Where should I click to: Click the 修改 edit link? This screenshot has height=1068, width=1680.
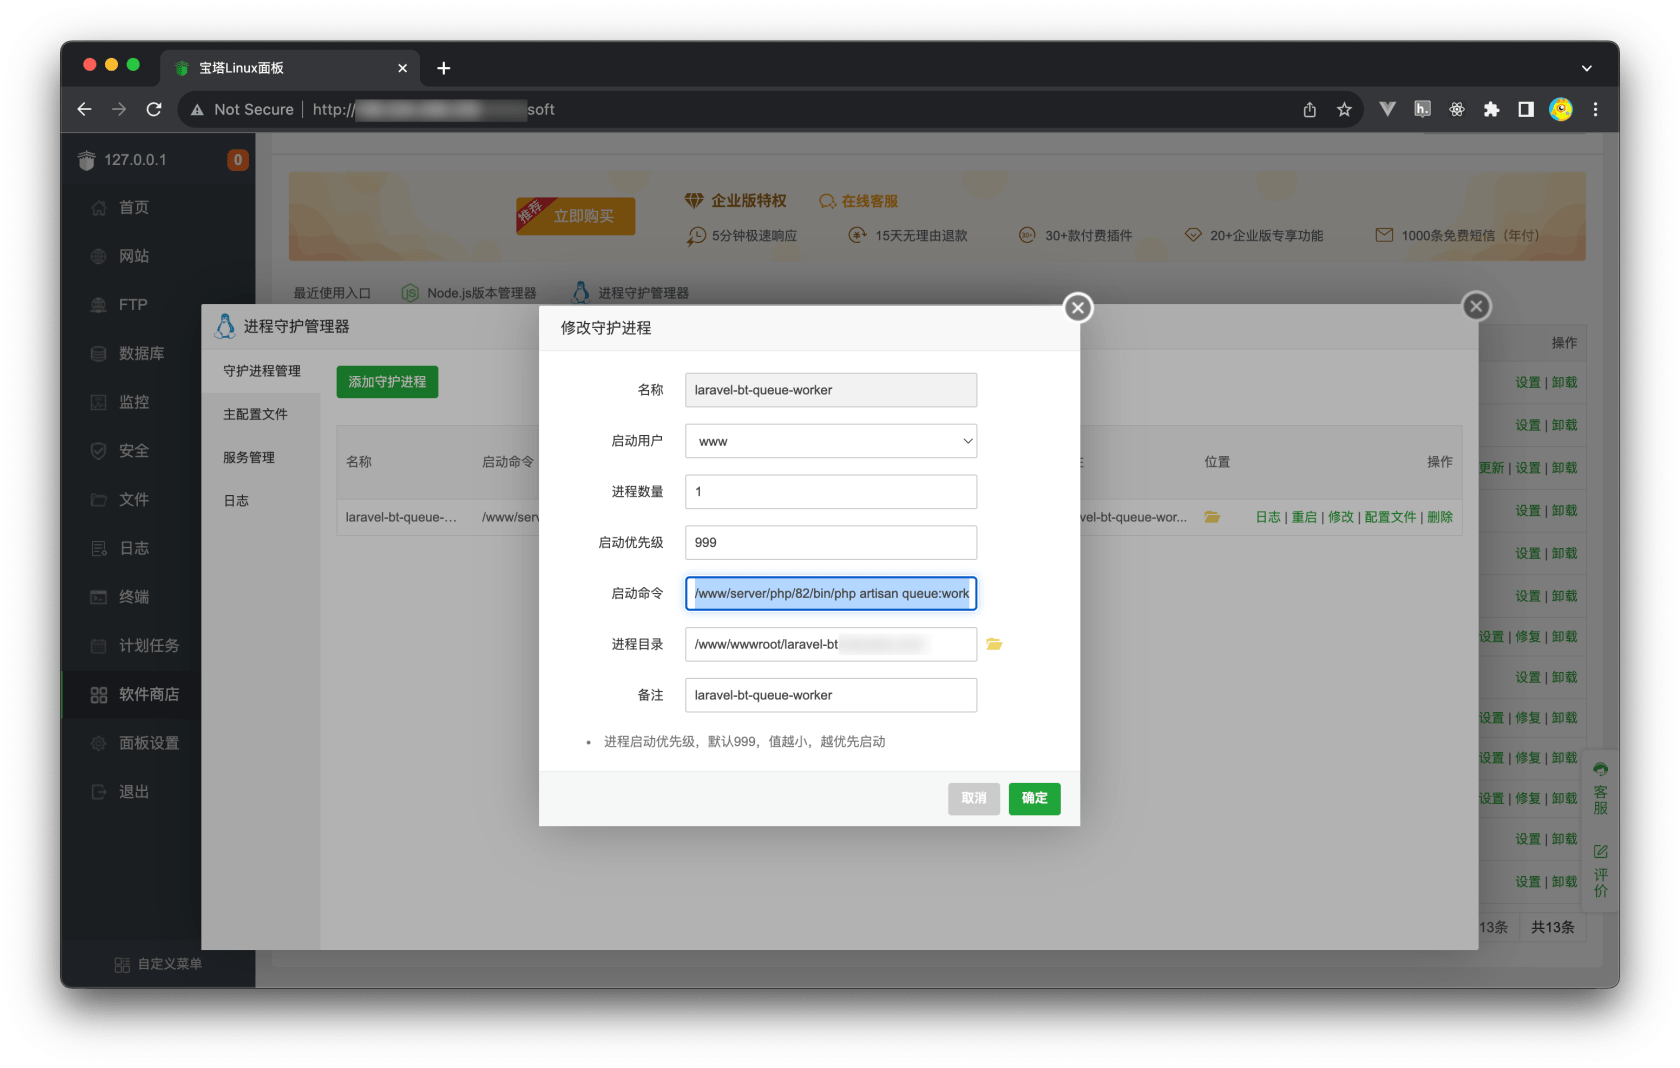click(1340, 517)
